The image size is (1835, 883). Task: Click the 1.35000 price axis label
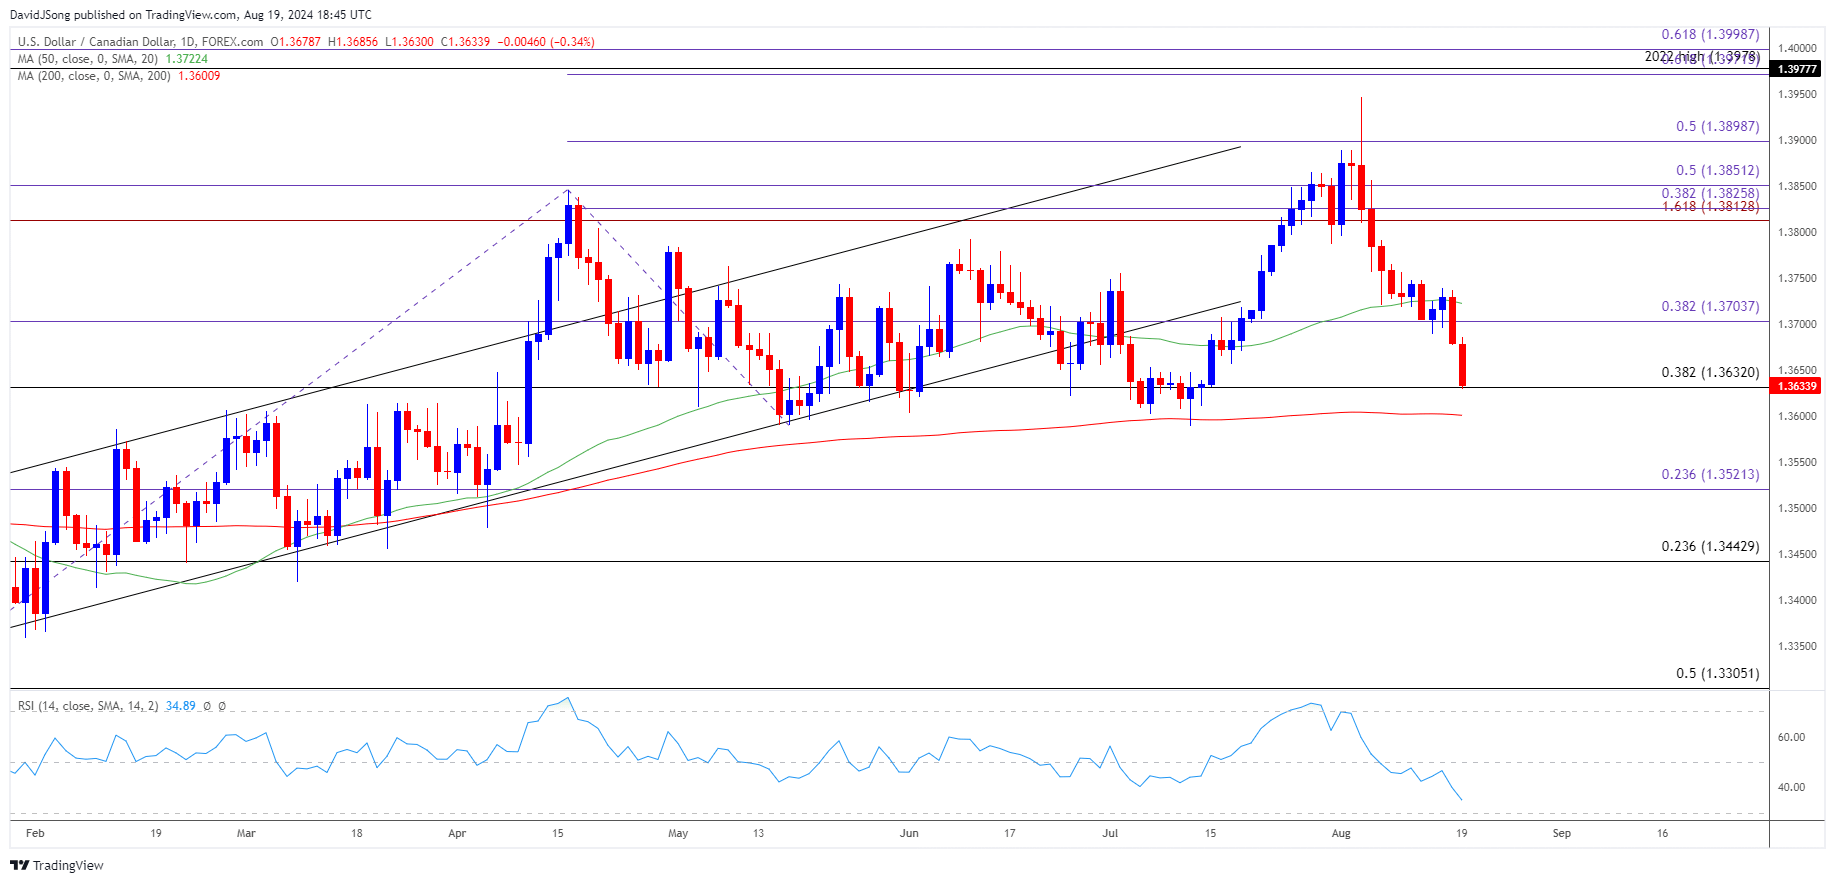(x=1797, y=508)
